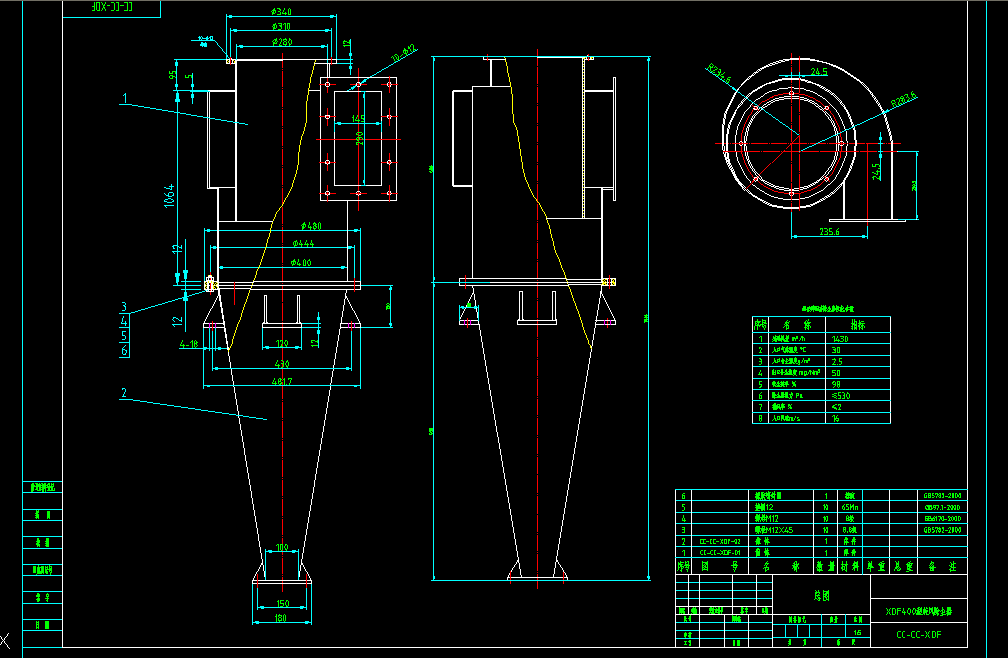Screen dimensions: 1008x658
Task: Click part balloon number 1
Action: coord(125,98)
